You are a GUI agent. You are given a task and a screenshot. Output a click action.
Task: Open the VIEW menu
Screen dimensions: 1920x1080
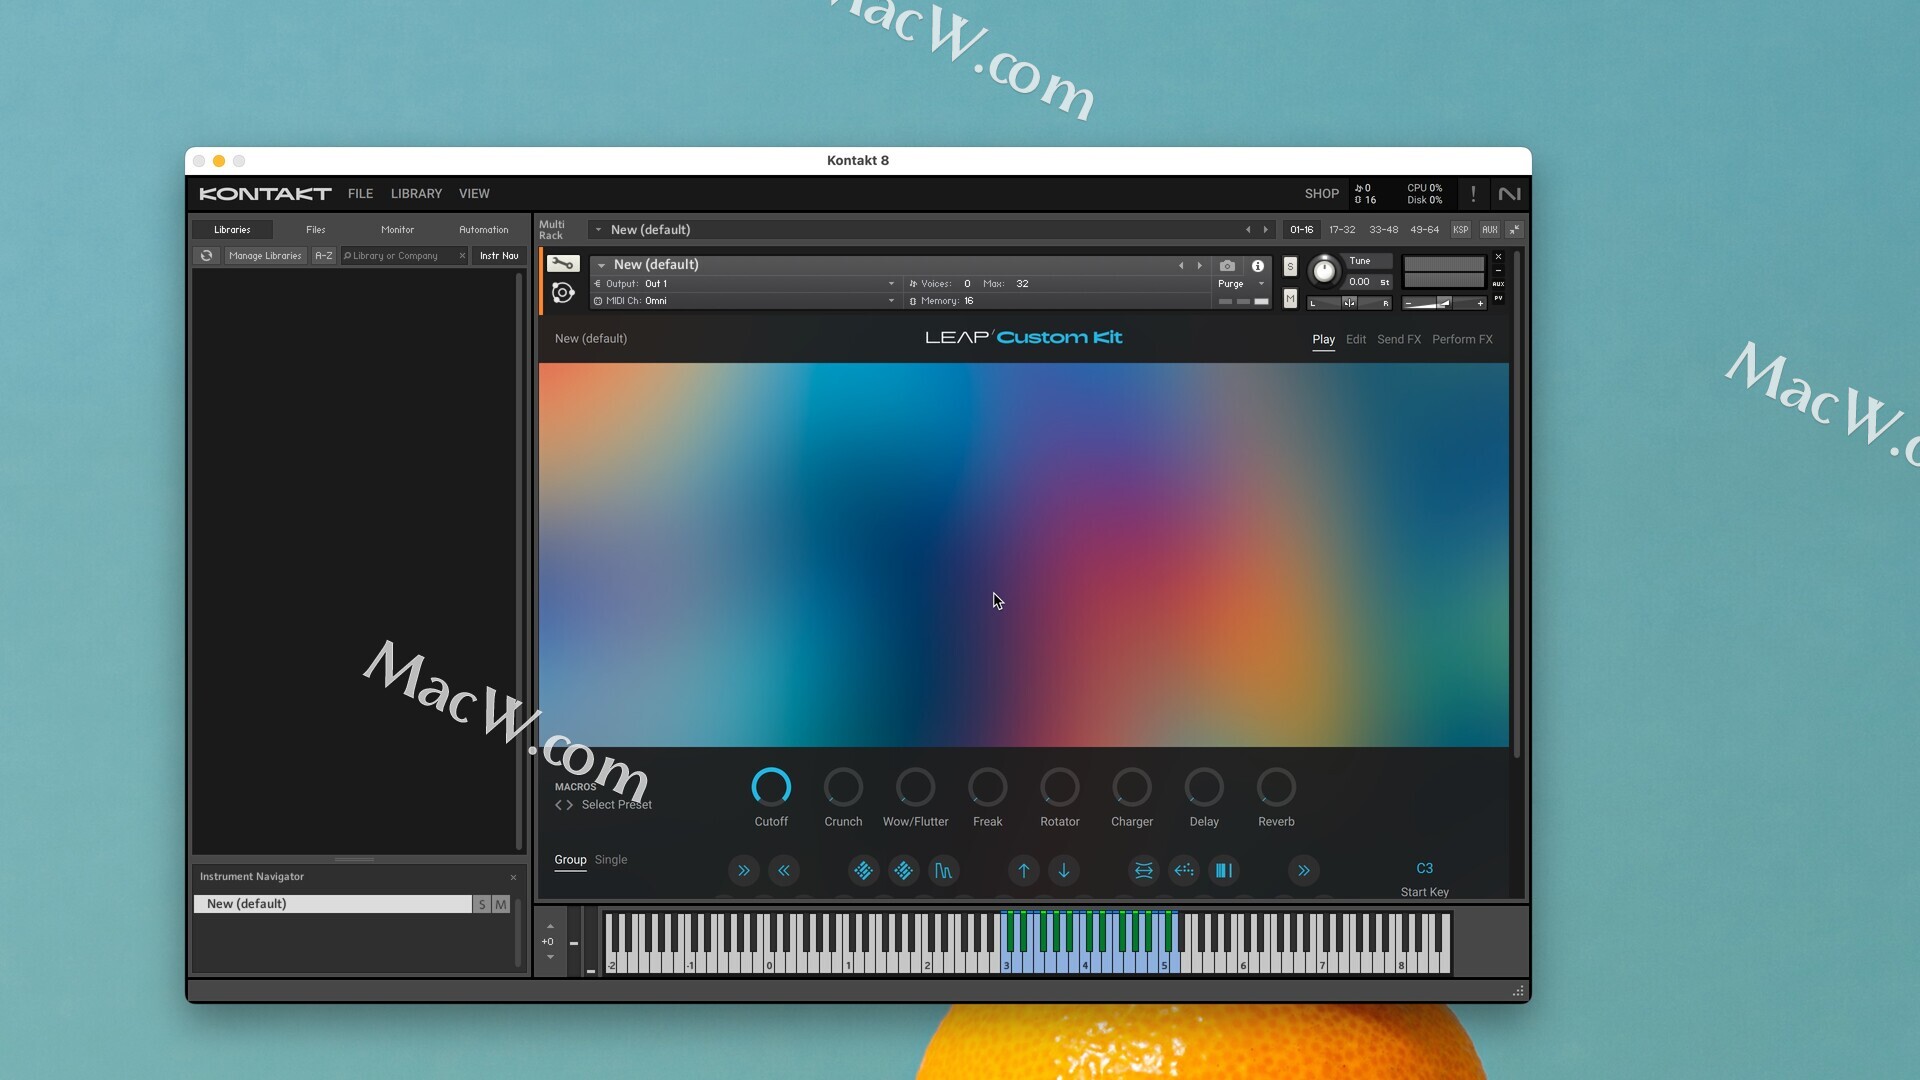pyautogui.click(x=474, y=194)
